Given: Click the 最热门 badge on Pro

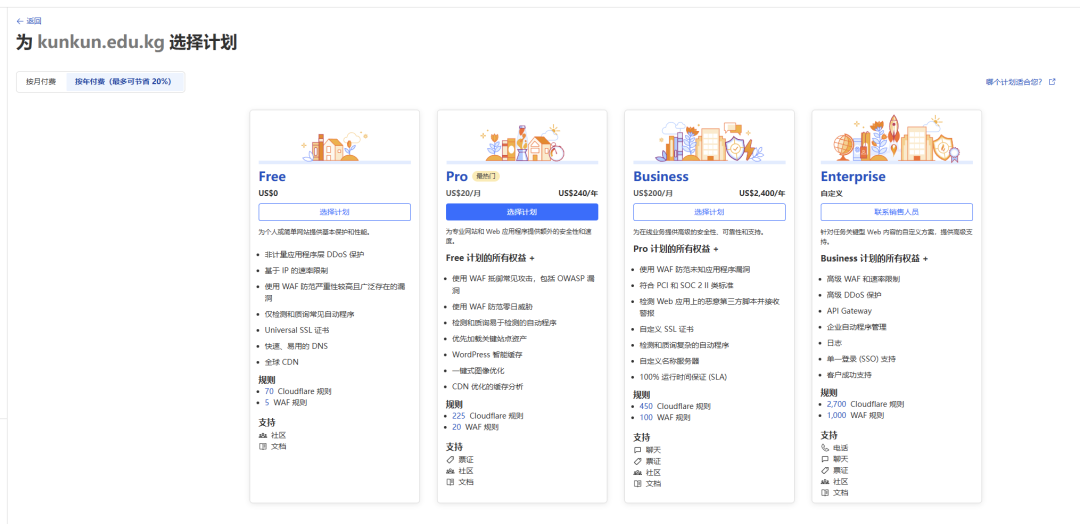Looking at the screenshot, I should coord(486,176).
